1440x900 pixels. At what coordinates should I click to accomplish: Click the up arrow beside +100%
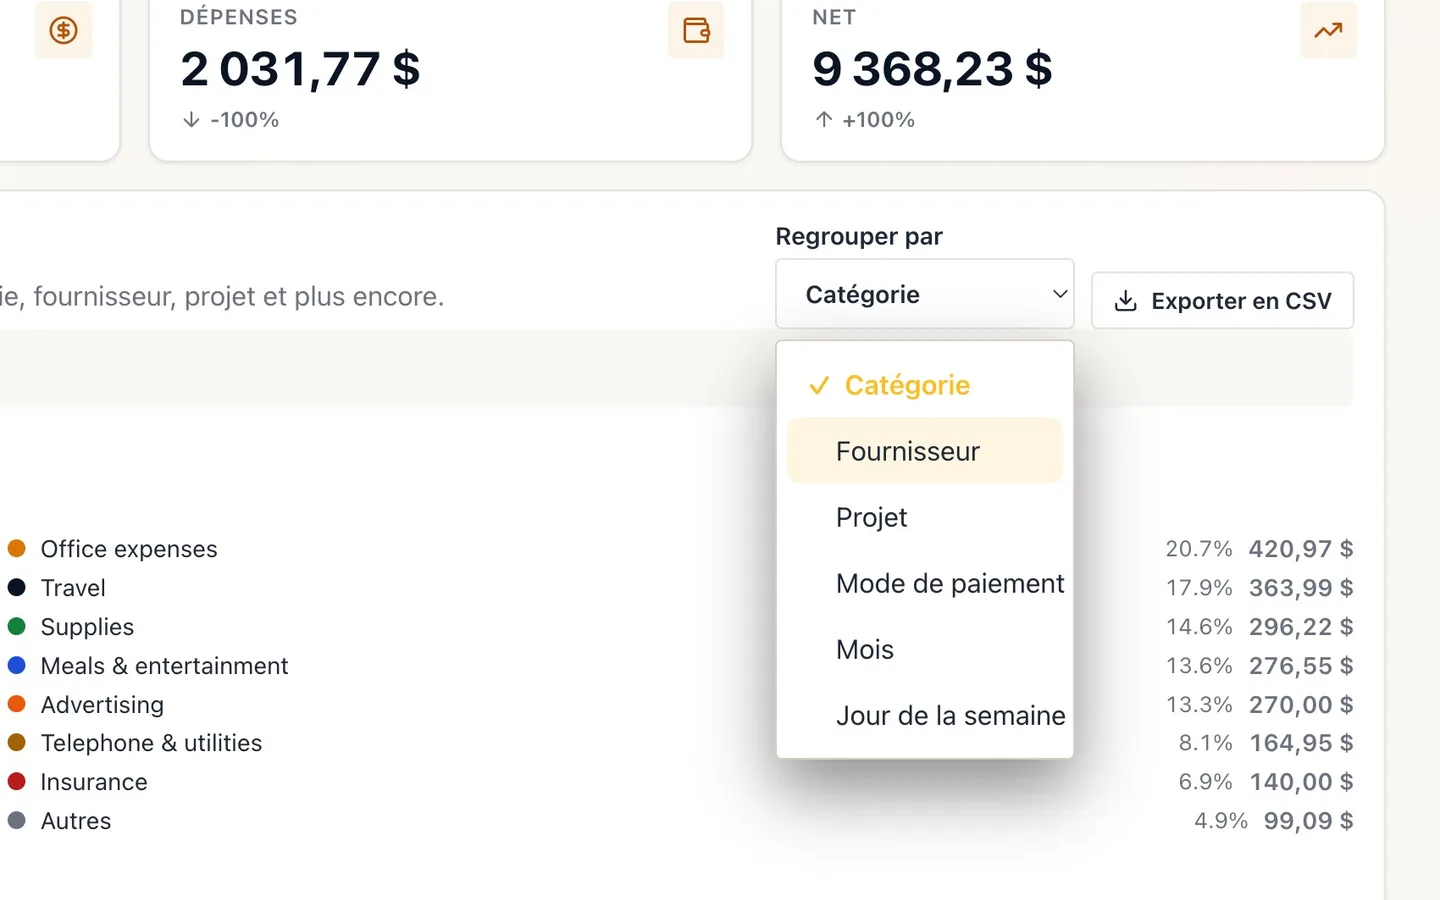coord(823,120)
